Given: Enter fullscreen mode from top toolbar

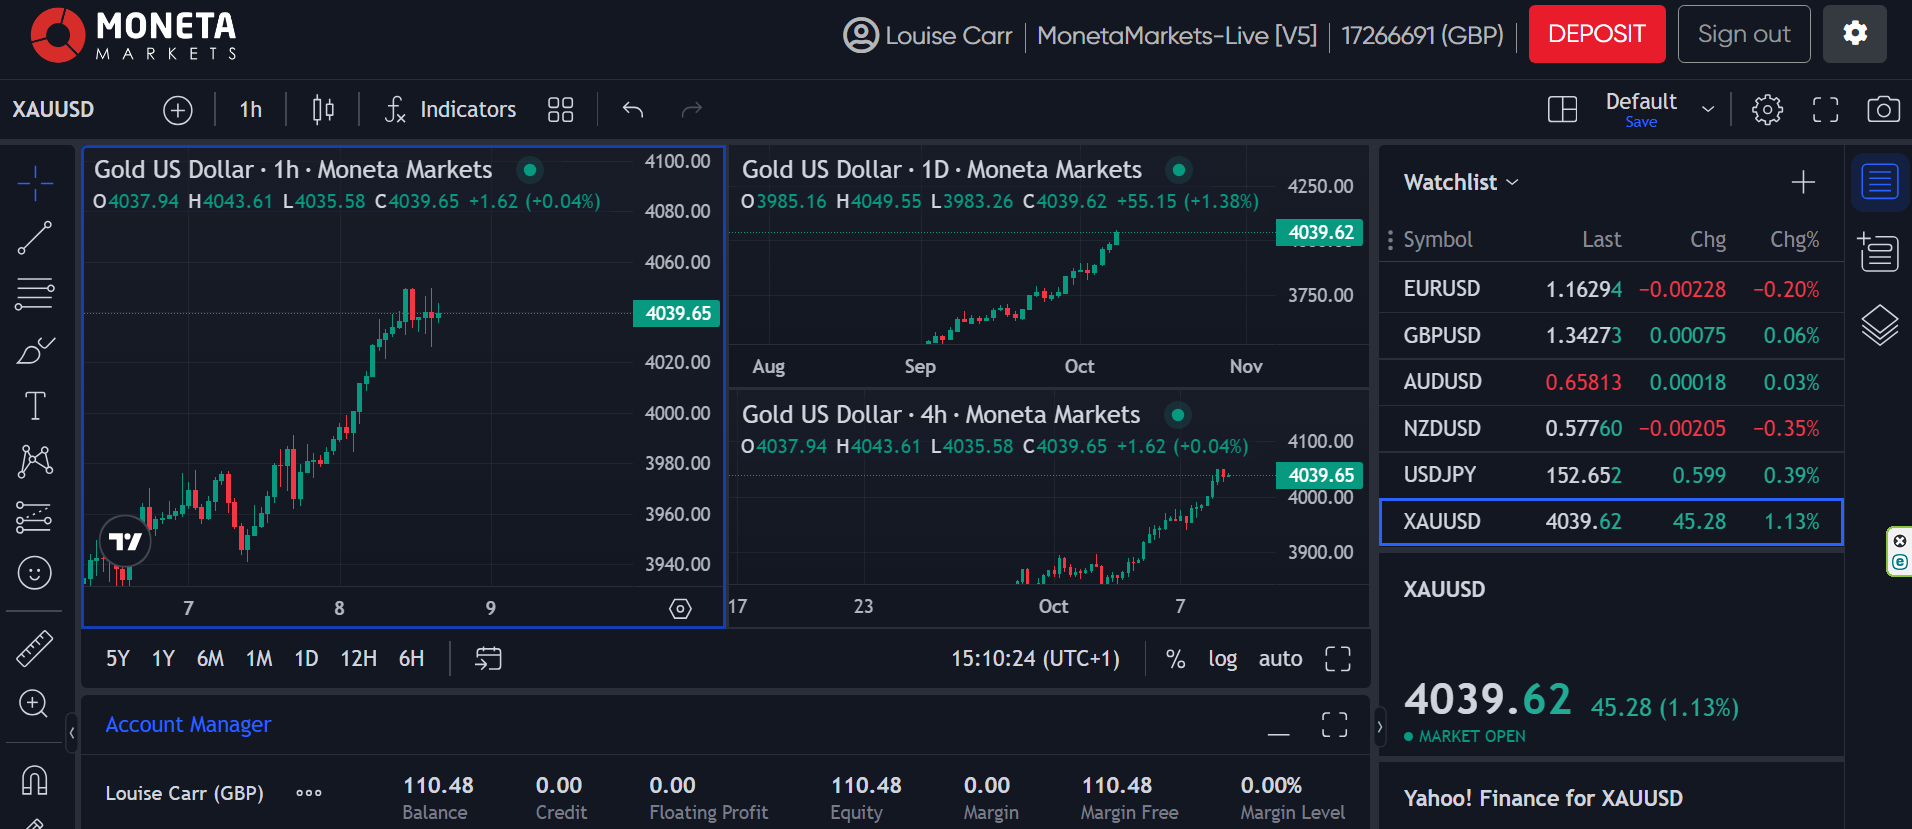Looking at the screenshot, I should pos(1826,109).
